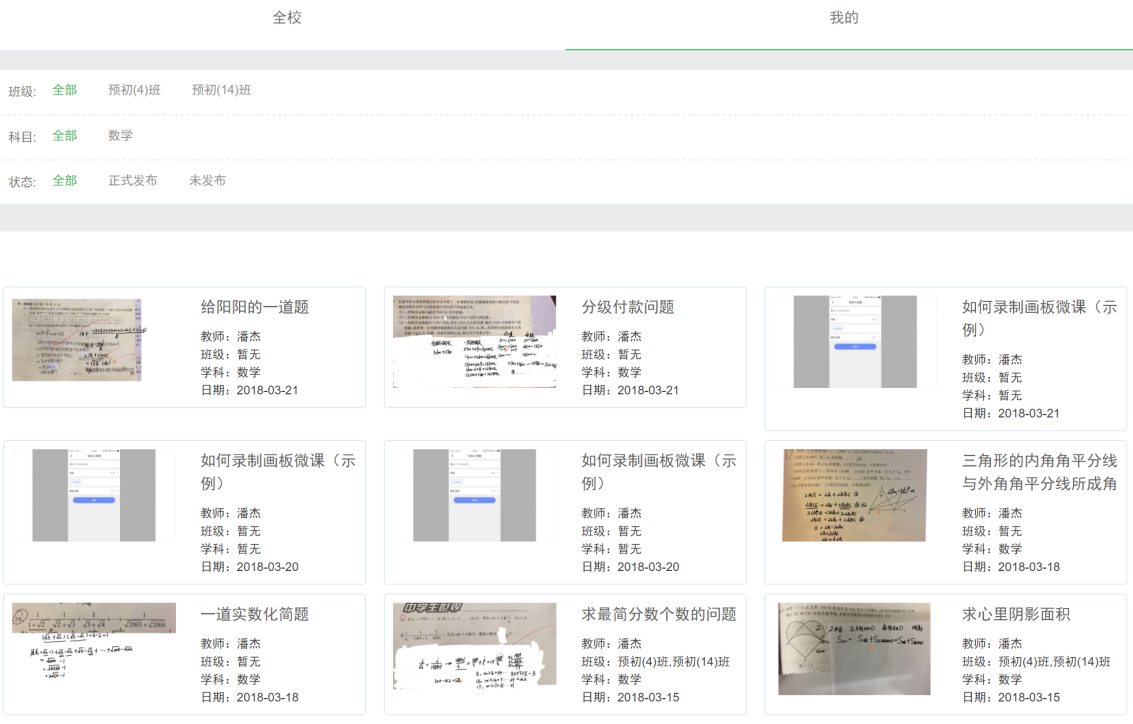The height and width of the screenshot is (724, 1133).
Task: Choose 全部 in the 班级 filter row
Action: tap(64, 90)
